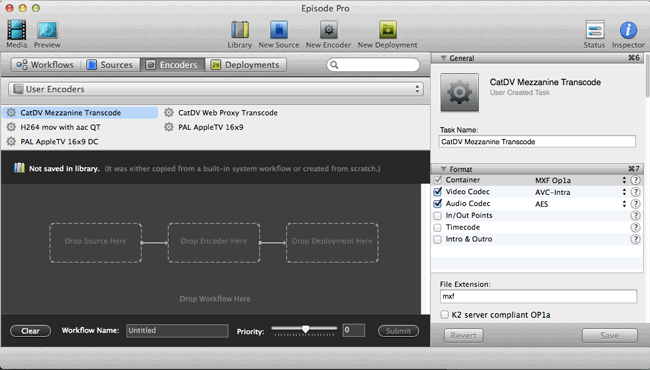Open the Container MXF Op1a dropdown
The image size is (650, 370).
click(580, 180)
